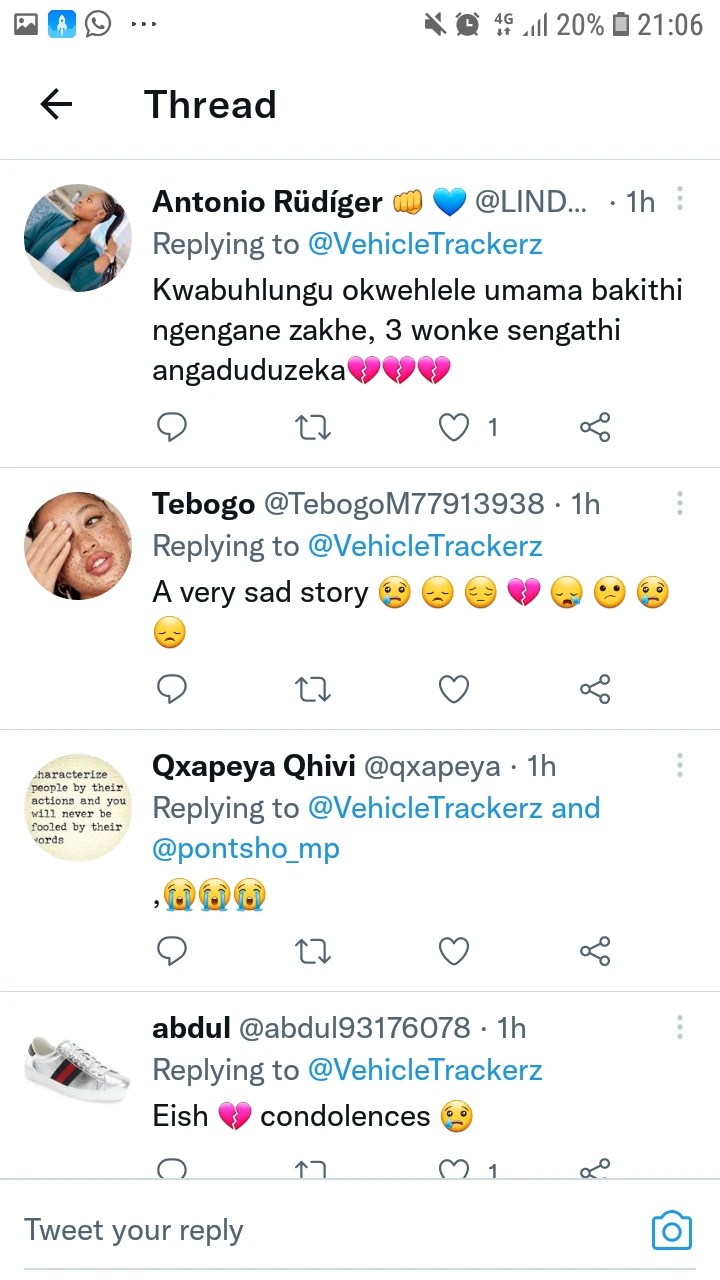Open more options menu on Tebogo's tweet
This screenshot has height=1280, width=720.
(680, 502)
